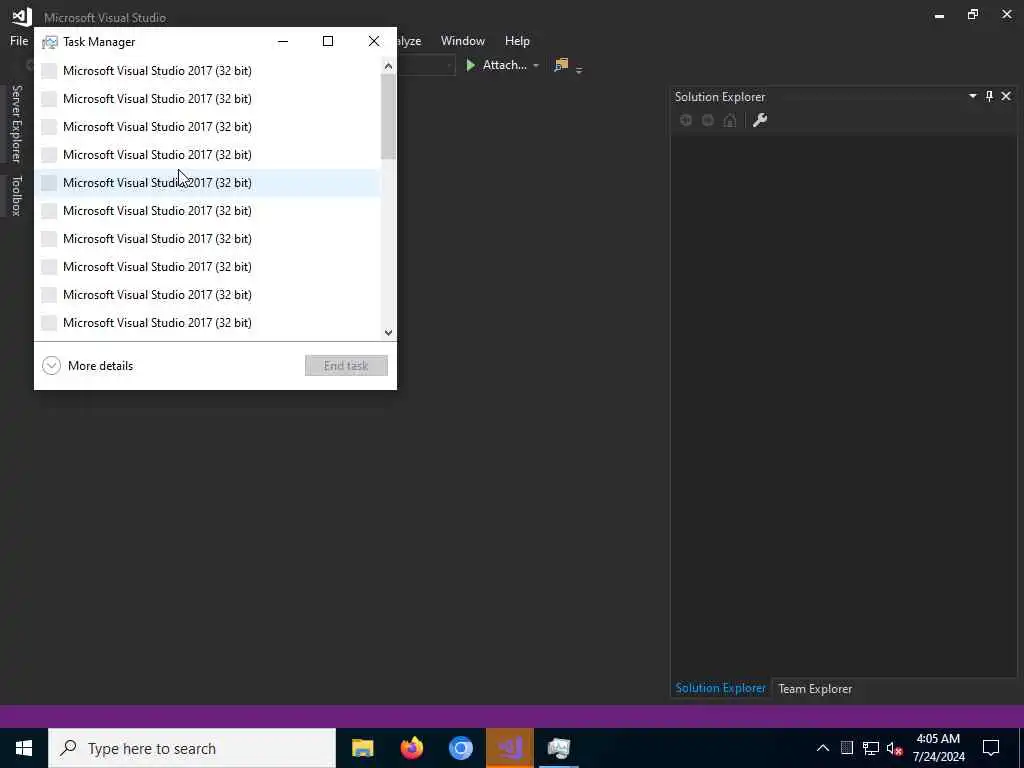Show hidden system tray icons
This screenshot has height=768, width=1024.
pos(823,748)
